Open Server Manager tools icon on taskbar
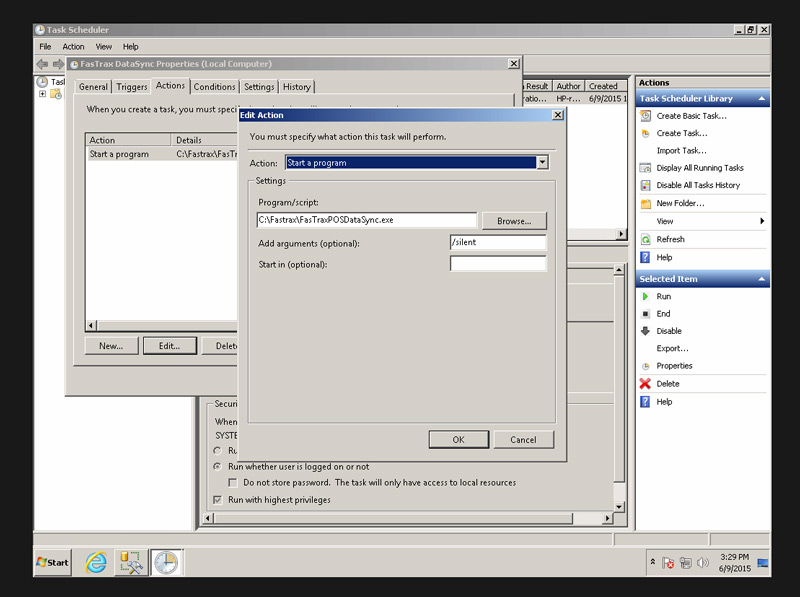 click(131, 562)
